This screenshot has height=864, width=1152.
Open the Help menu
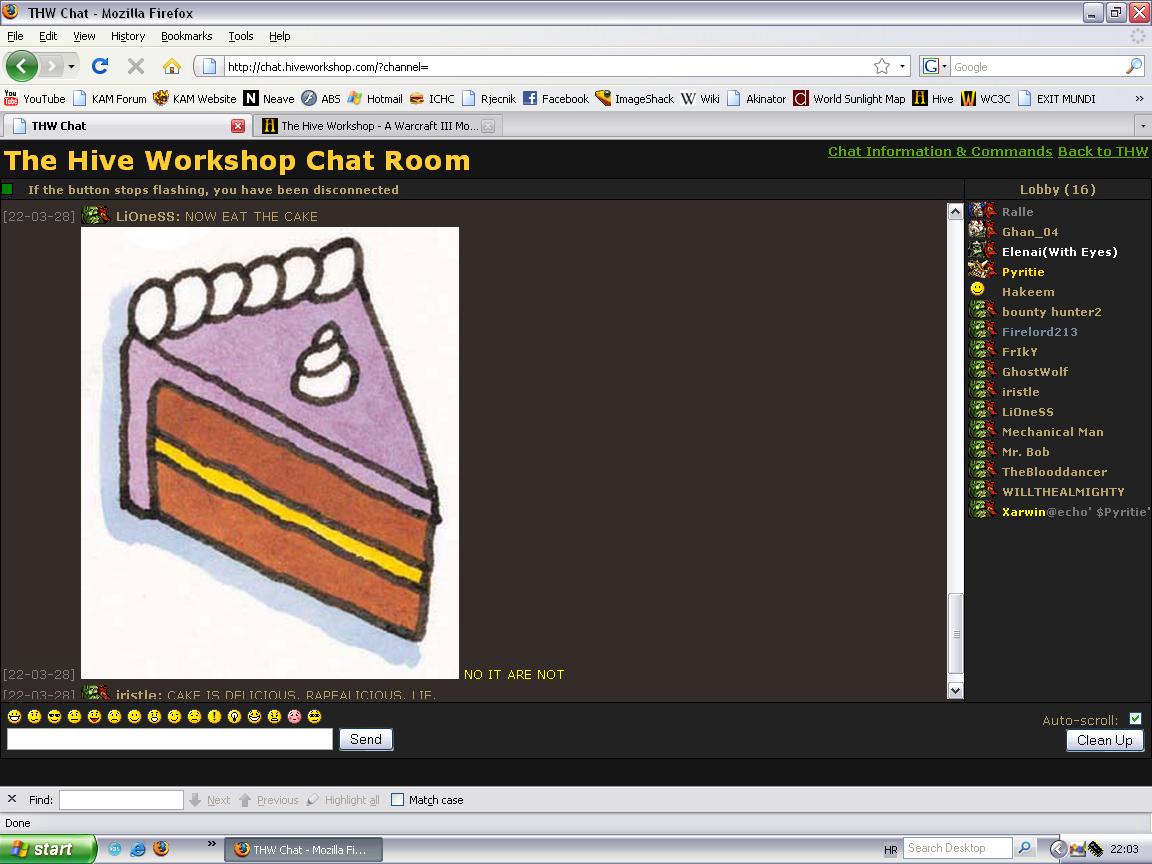point(279,36)
